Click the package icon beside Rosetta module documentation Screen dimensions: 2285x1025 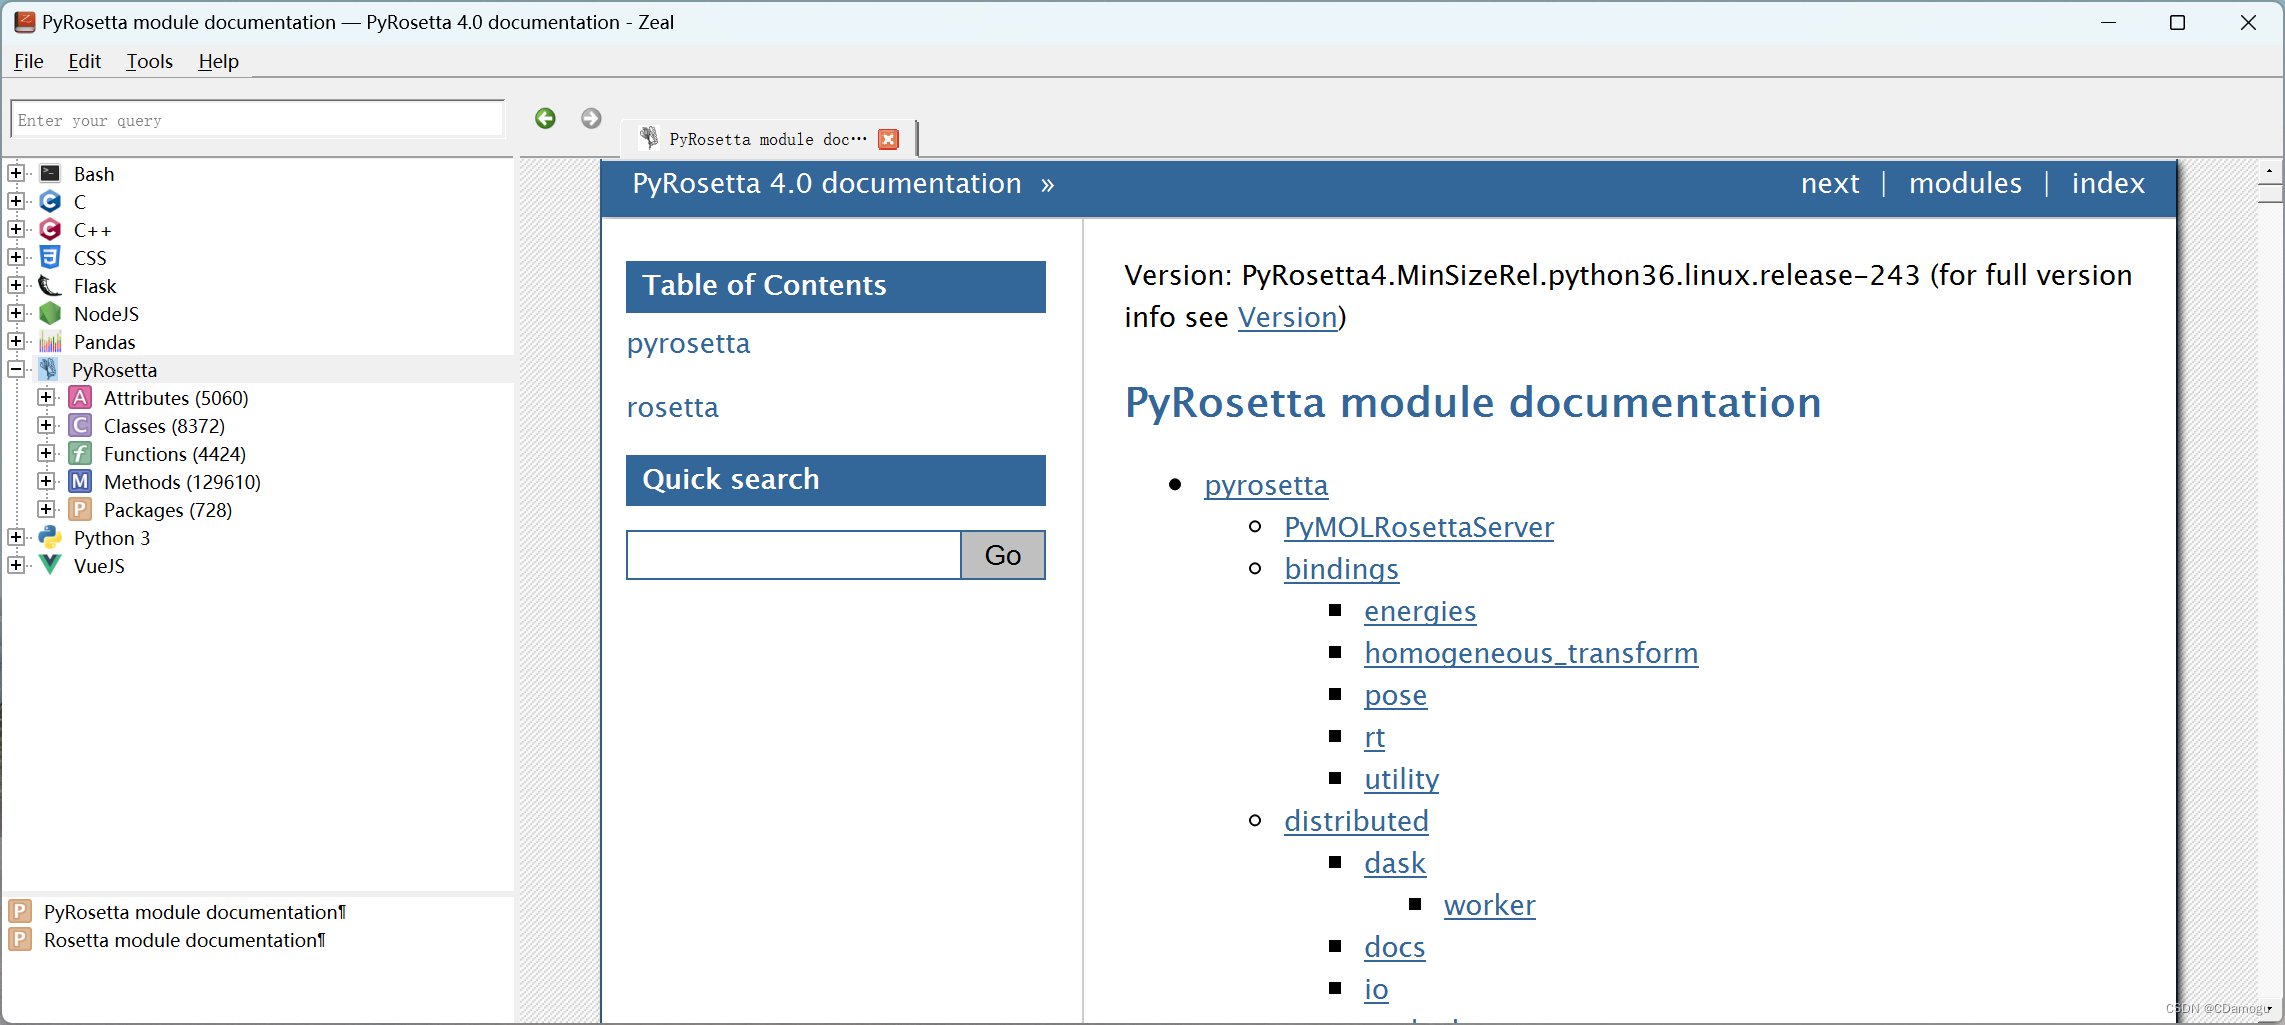20,940
